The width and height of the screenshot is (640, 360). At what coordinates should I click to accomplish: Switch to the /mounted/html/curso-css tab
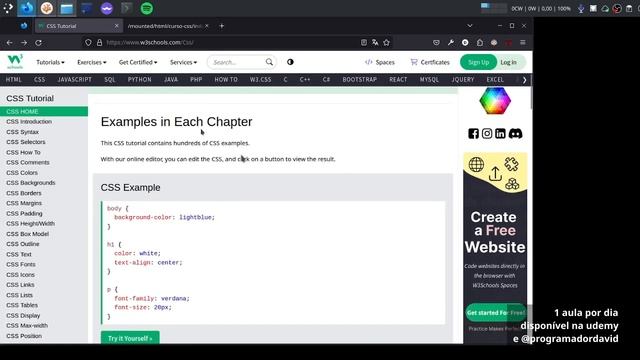(x=165, y=26)
